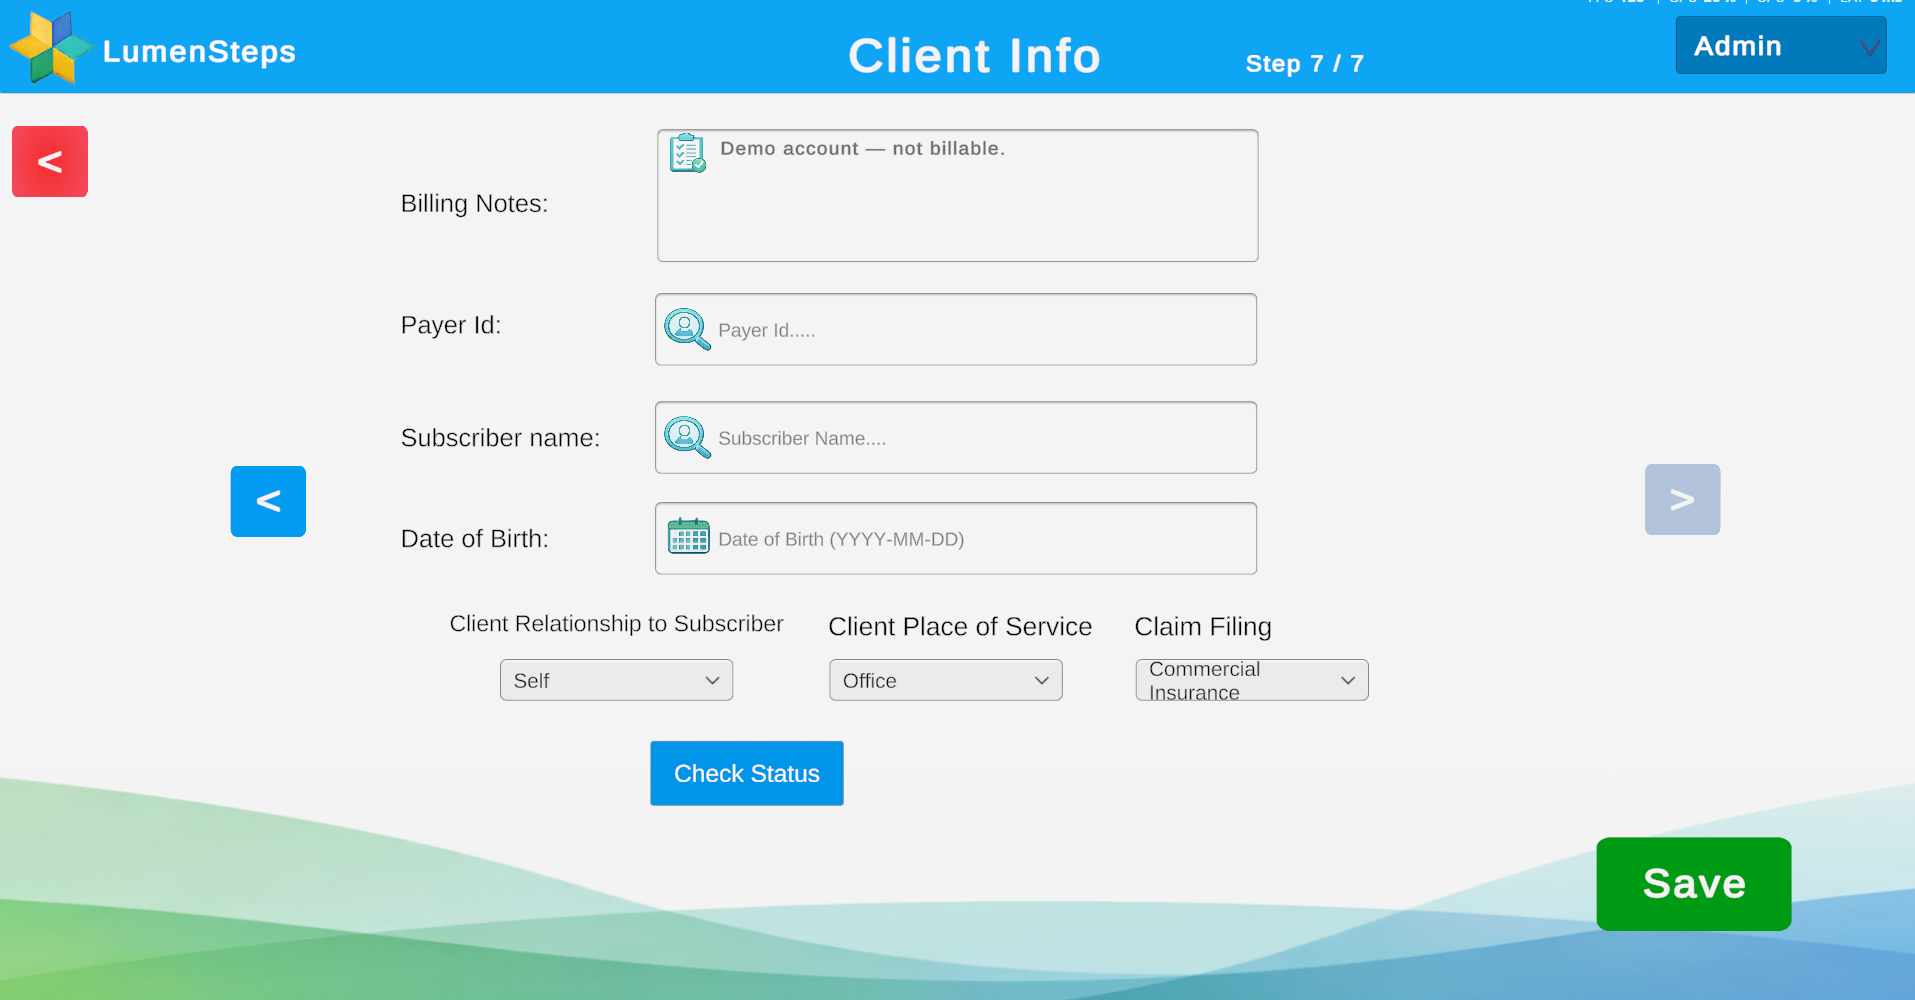Go to previous step with blue arrow

pyautogui.click(x=268, y=501)
